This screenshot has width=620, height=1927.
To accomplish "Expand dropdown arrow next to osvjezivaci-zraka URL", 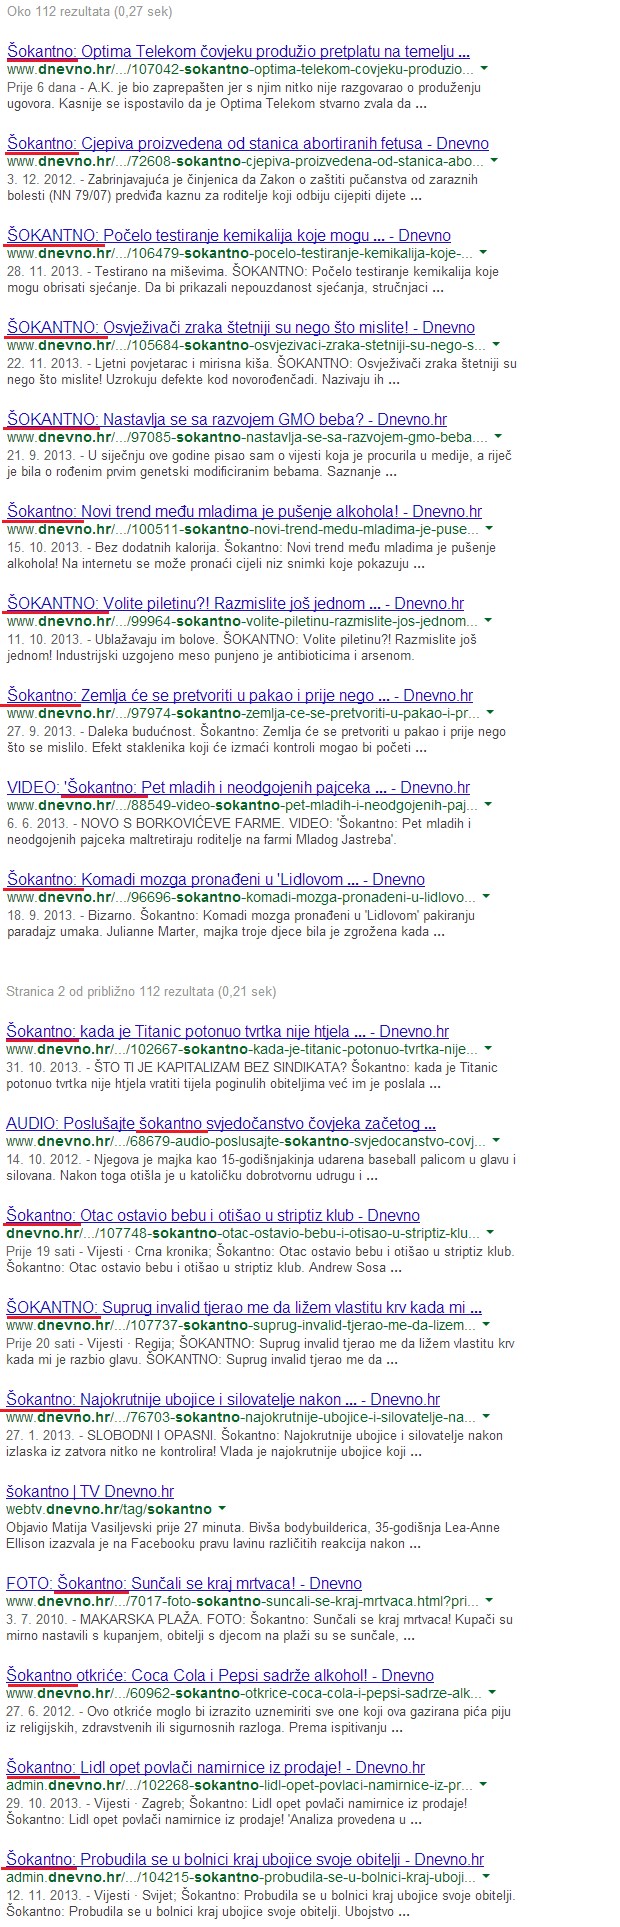I will [498, 347].
